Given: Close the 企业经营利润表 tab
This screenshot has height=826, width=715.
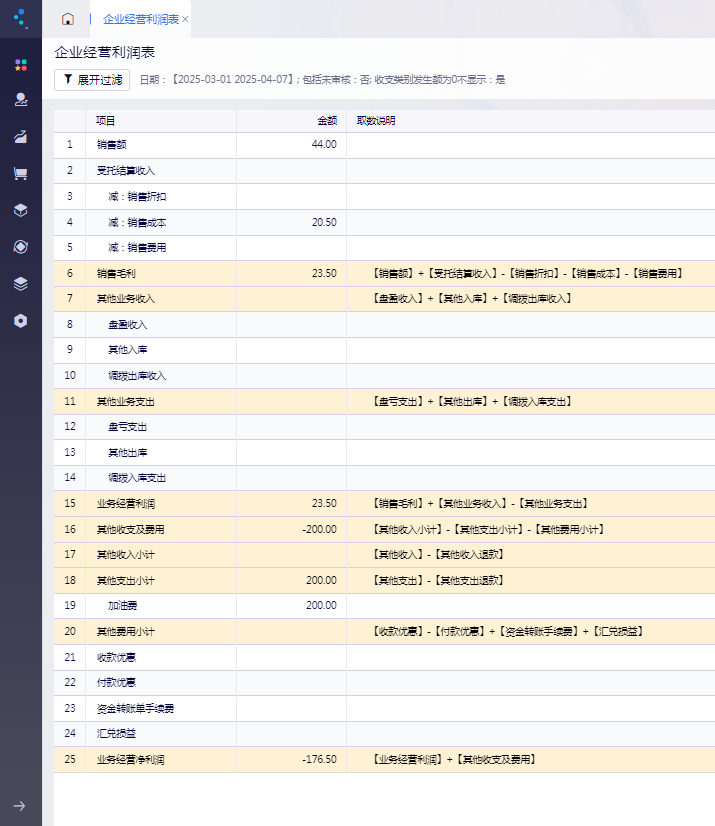Looking at the screenshot, I should point(185,19).
